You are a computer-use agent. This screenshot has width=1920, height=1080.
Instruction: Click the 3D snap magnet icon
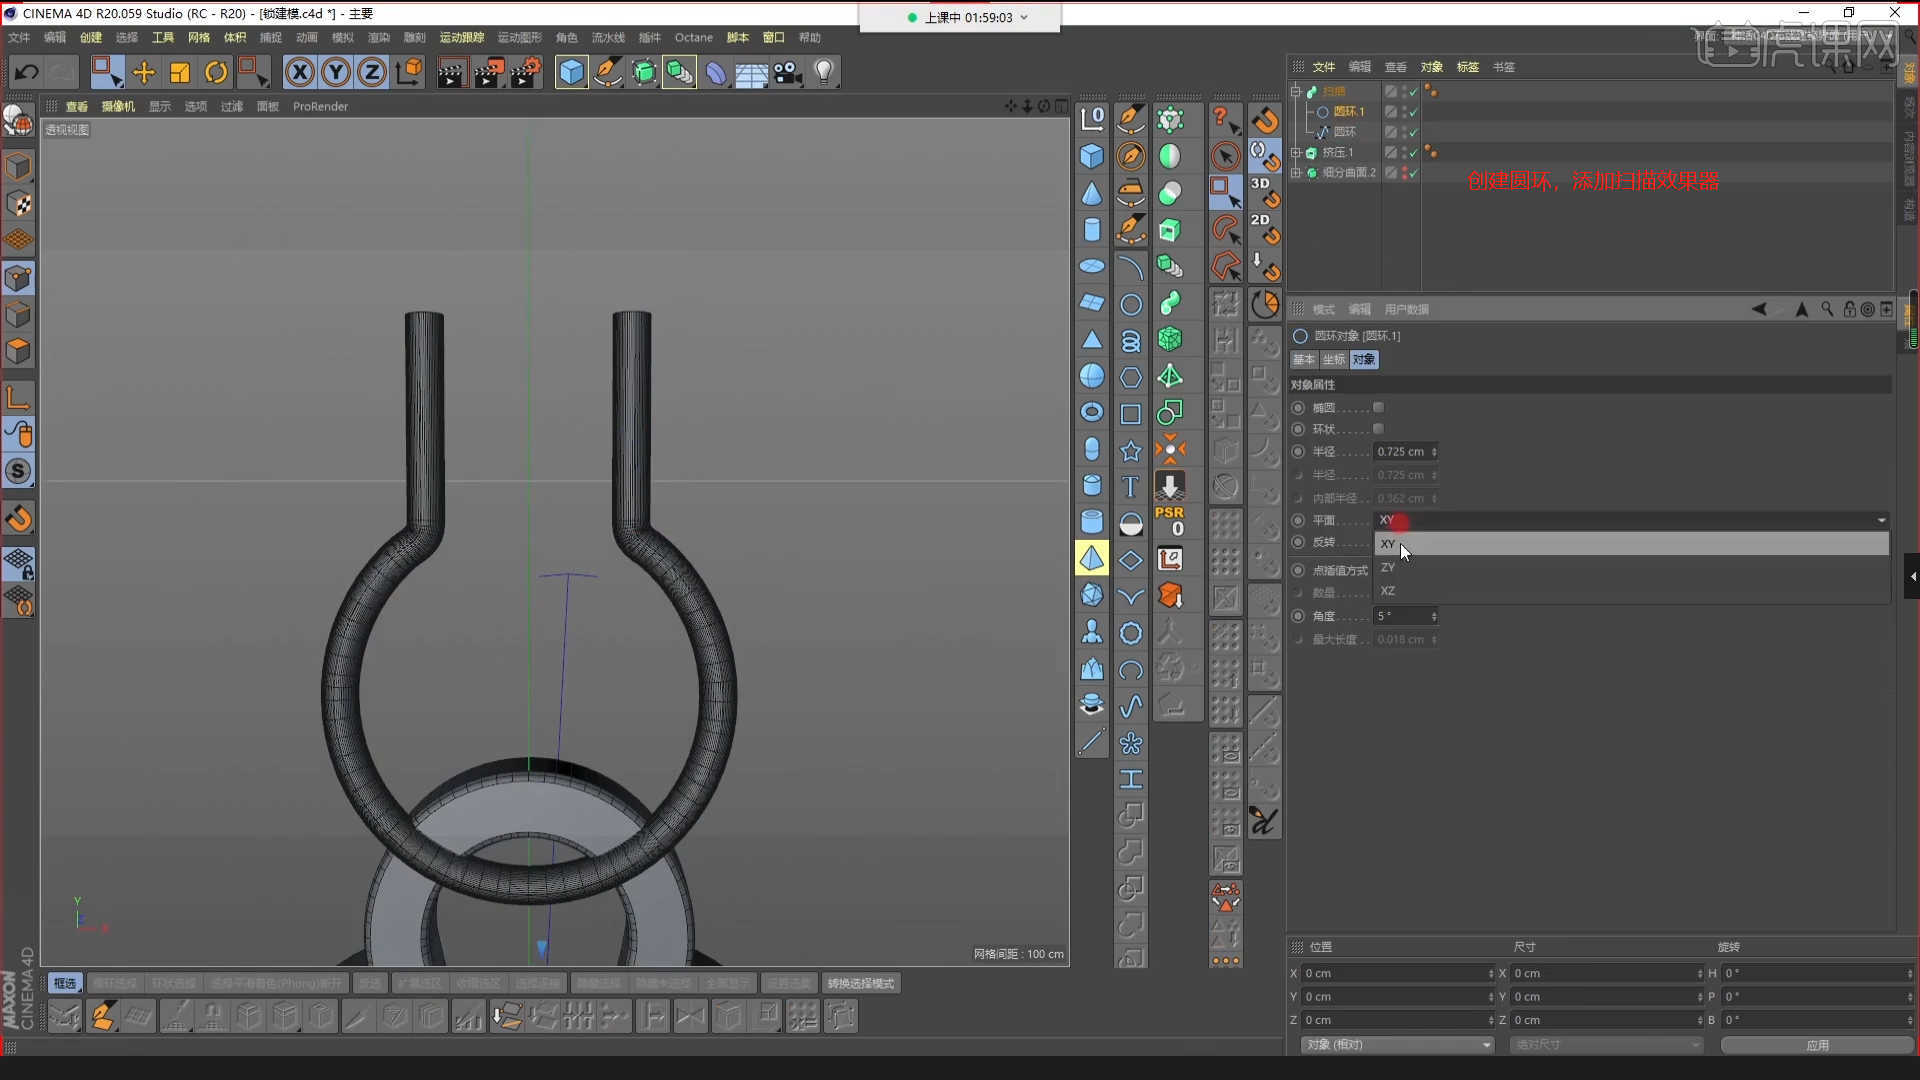coord(1265,192)
